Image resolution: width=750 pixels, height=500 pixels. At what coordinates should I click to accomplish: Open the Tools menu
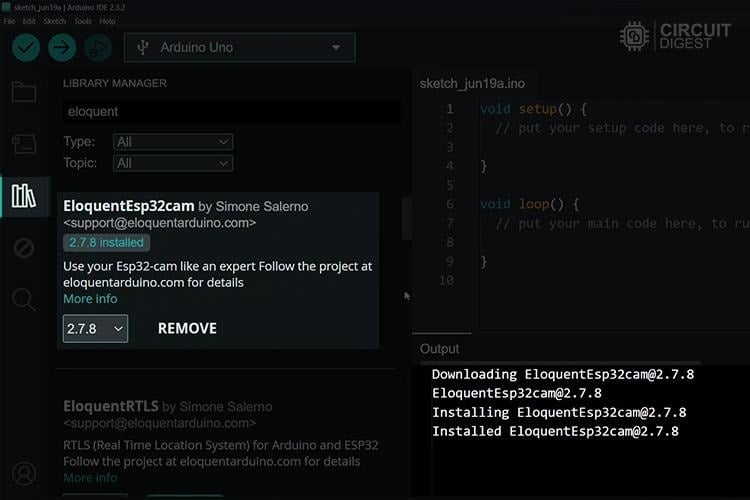[82, 21]
